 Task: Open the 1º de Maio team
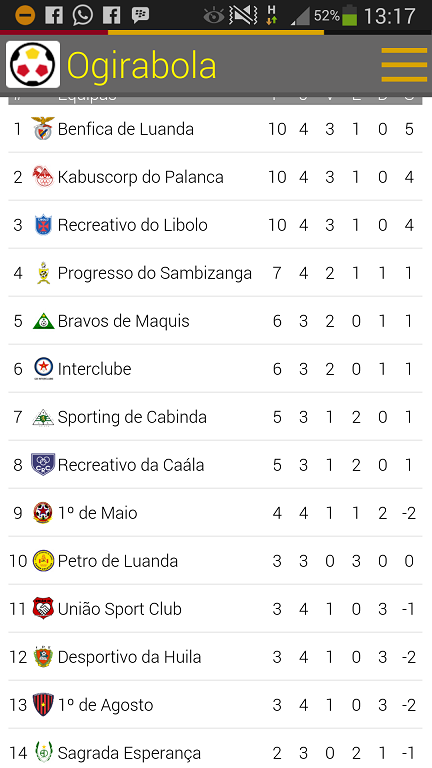point(97,513)
